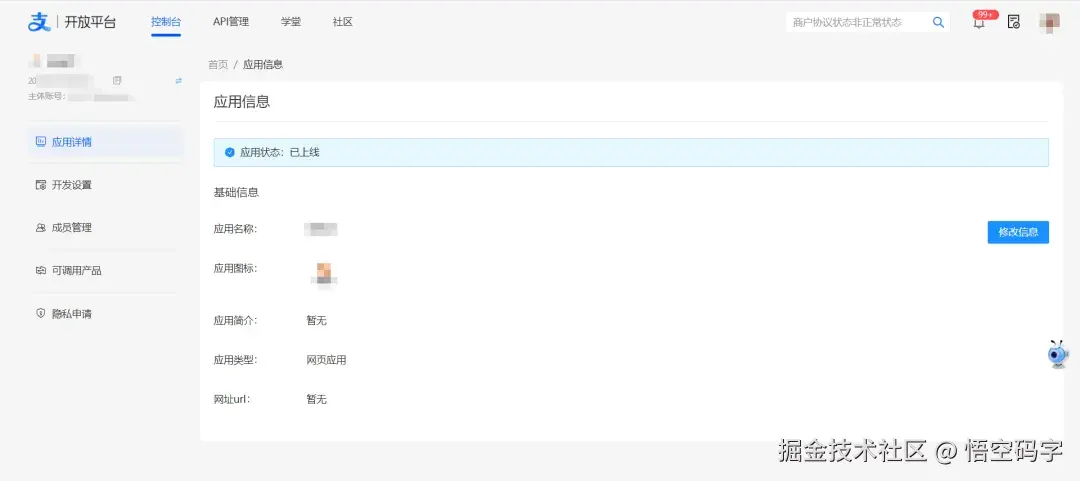
Task: Click the 应用详情 sidebar icon
Action: click(41, 142)
